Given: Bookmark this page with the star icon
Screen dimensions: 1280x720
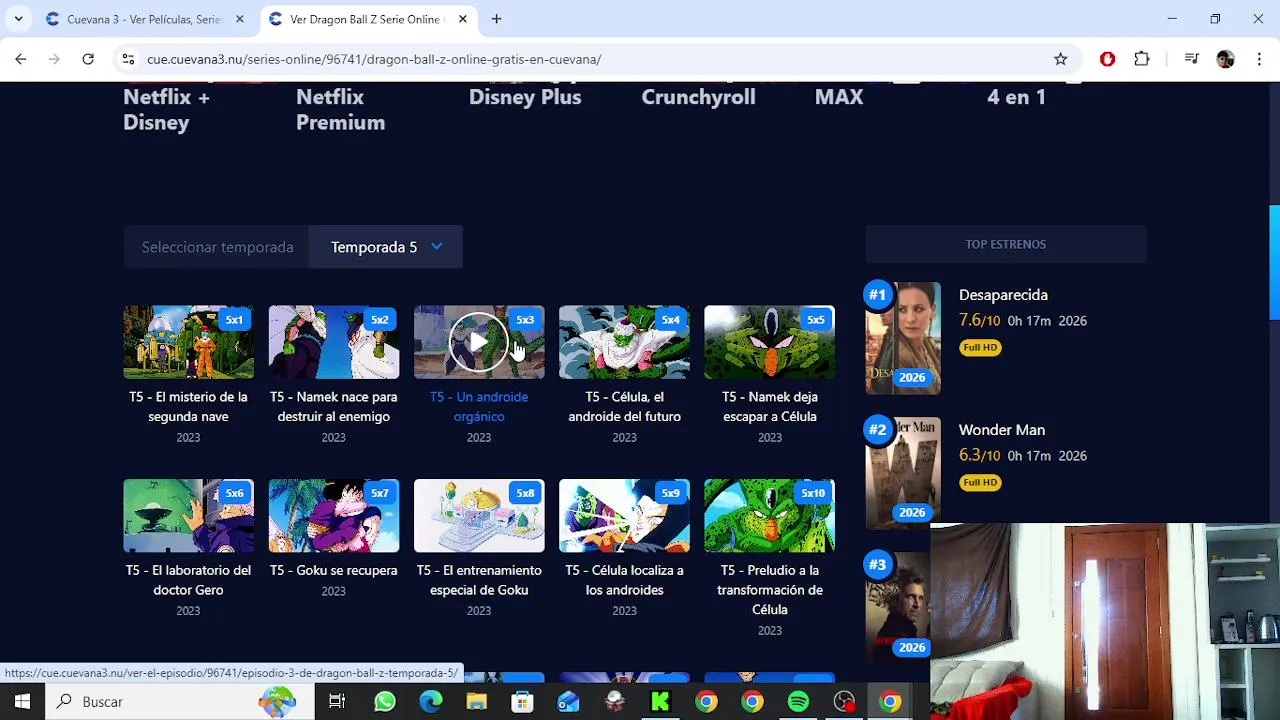Looking at the screenshot, I should pyautogui.click(x=1061, y=59).
